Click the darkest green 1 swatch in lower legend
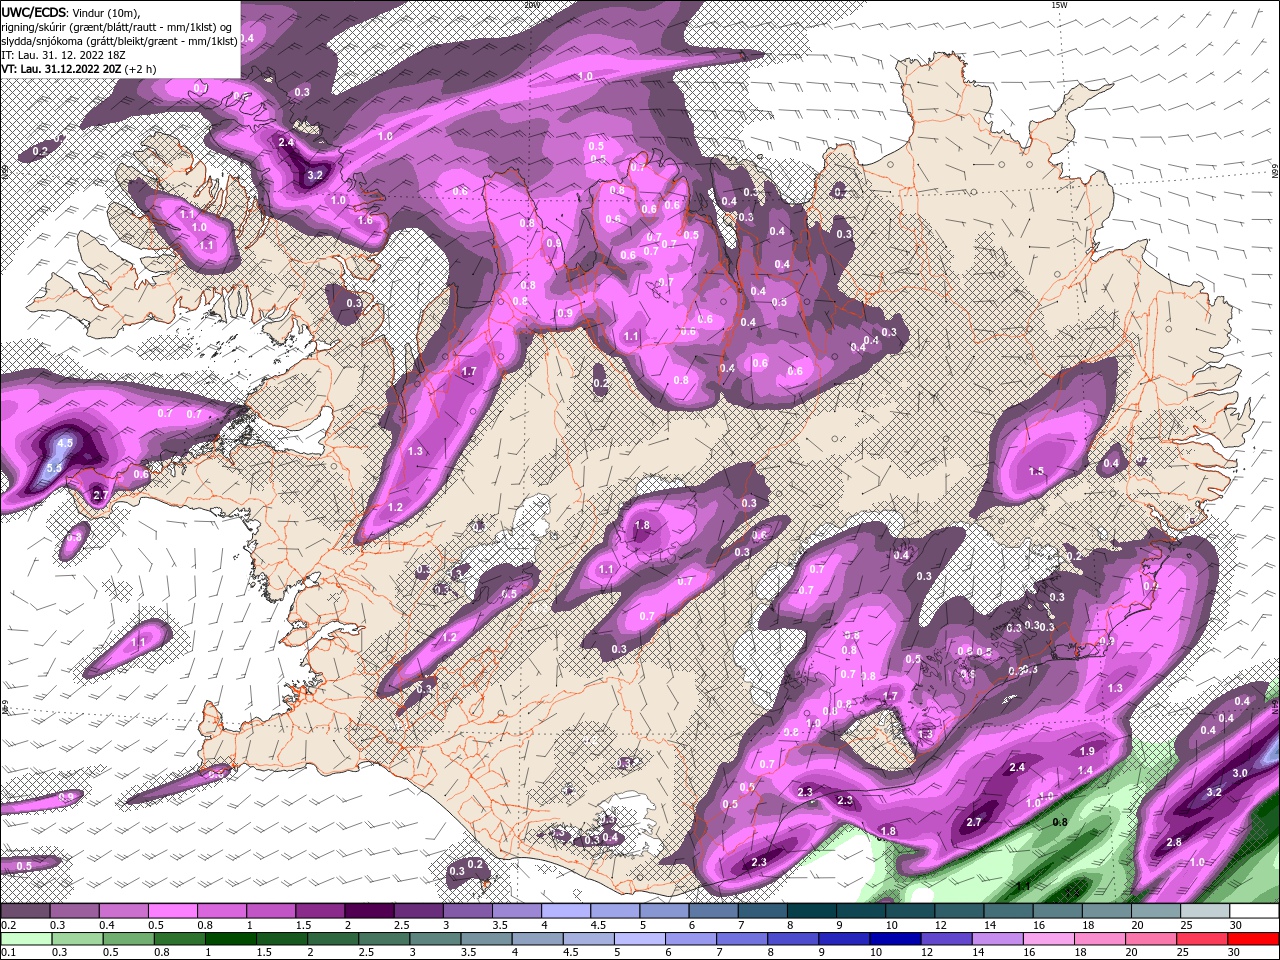The image size is (1280, 960). pyautogui.click(x=230, y=939)
